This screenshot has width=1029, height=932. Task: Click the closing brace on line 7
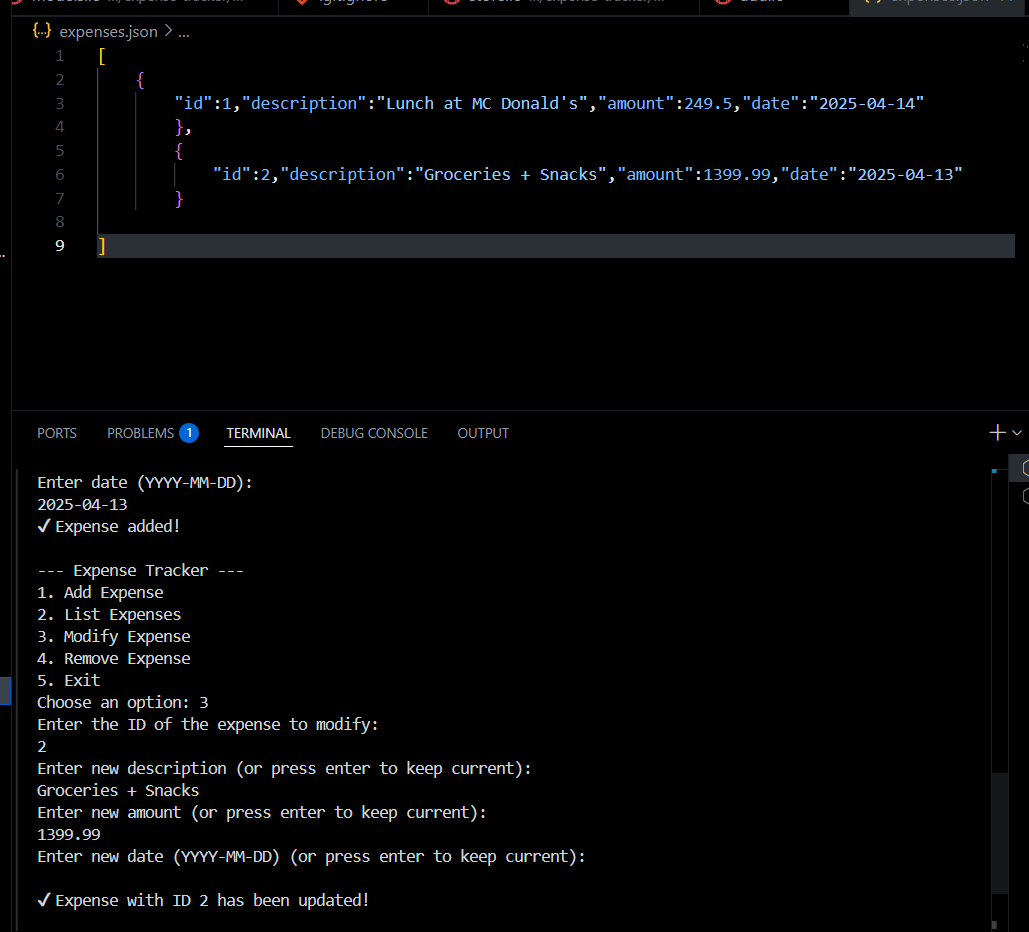coord(178,198)
